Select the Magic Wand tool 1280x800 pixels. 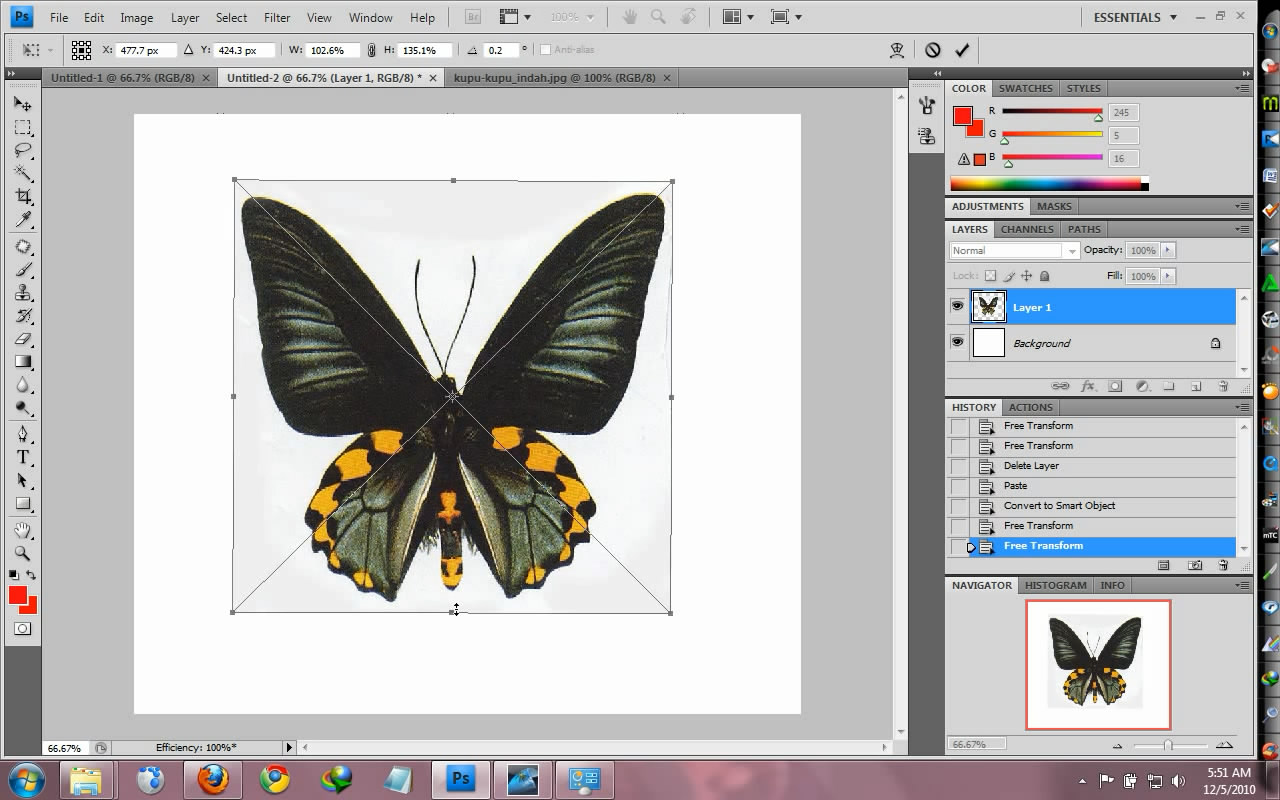tap(22, 174)
